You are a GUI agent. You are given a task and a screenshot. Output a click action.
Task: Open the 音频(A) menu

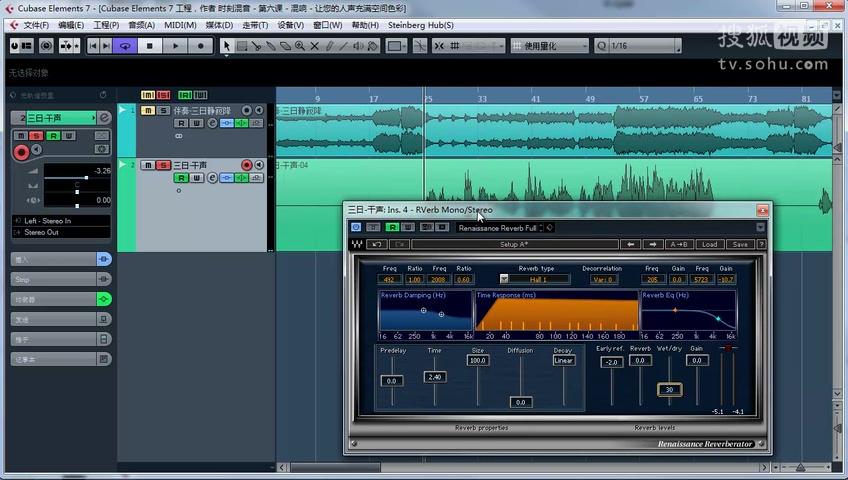click(142, 25)
